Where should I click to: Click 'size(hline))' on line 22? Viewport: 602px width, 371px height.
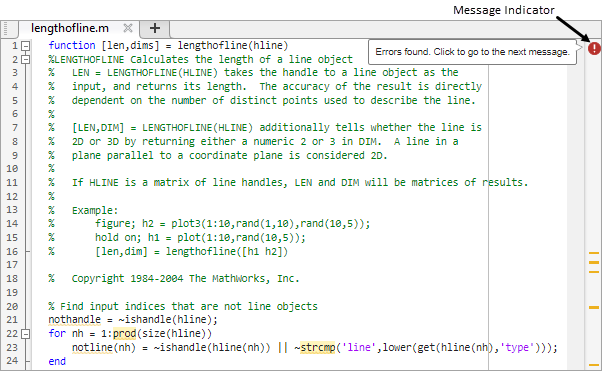click(x=177, y=333)
